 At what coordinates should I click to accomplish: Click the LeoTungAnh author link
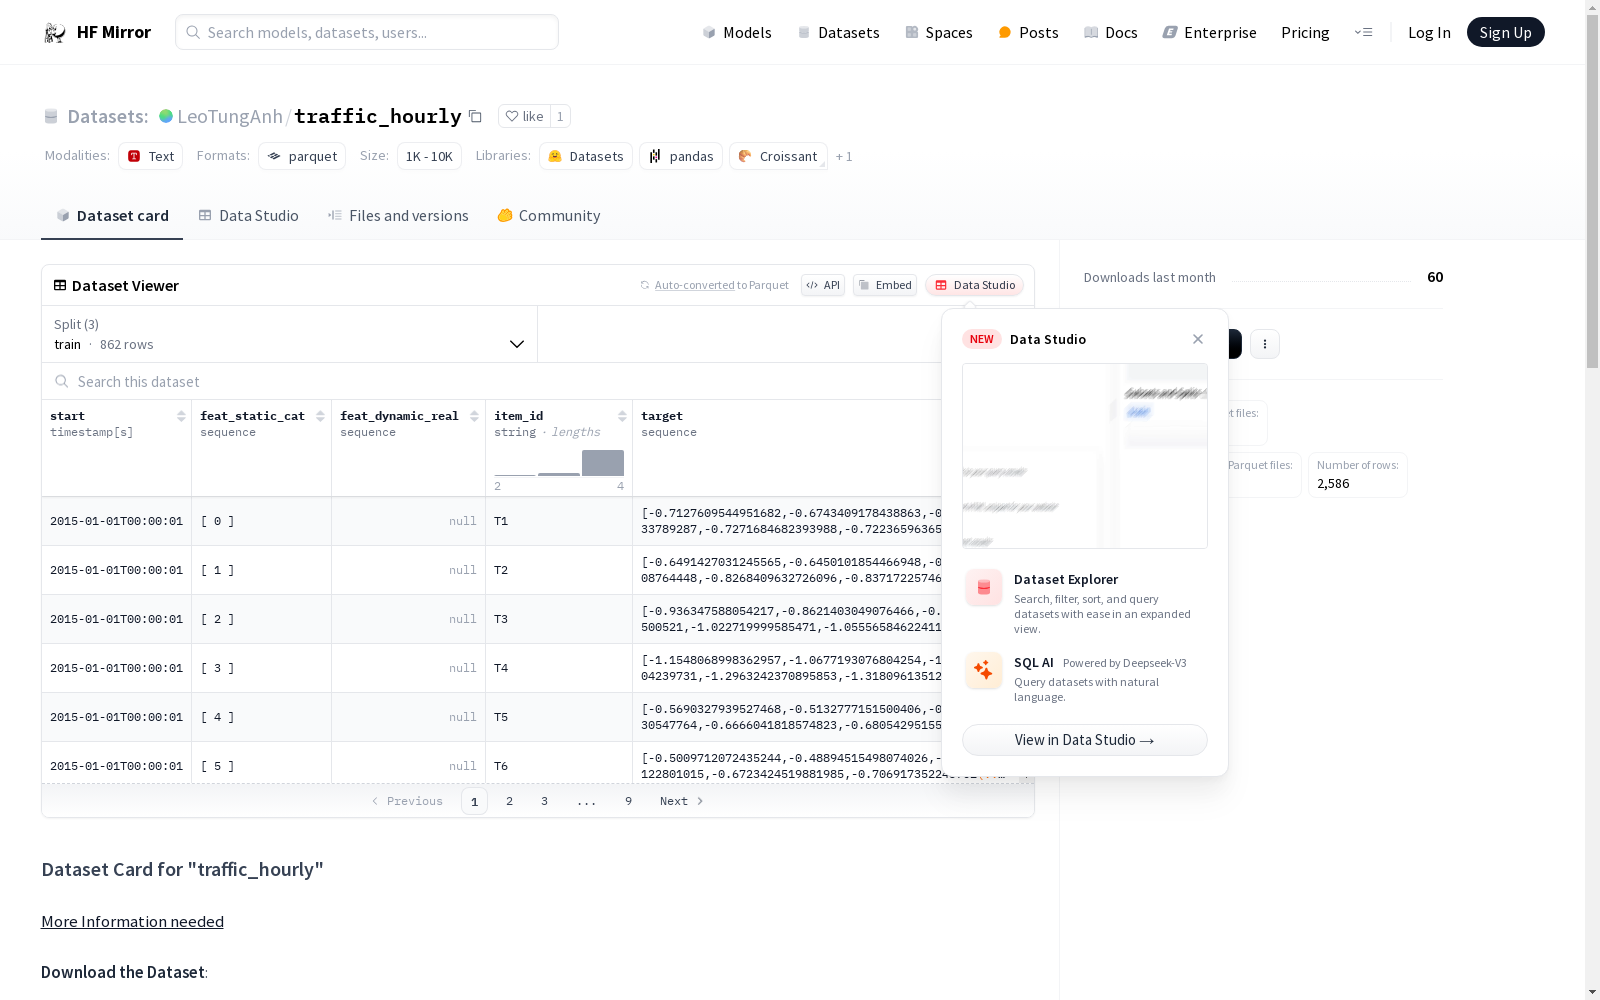230,116
